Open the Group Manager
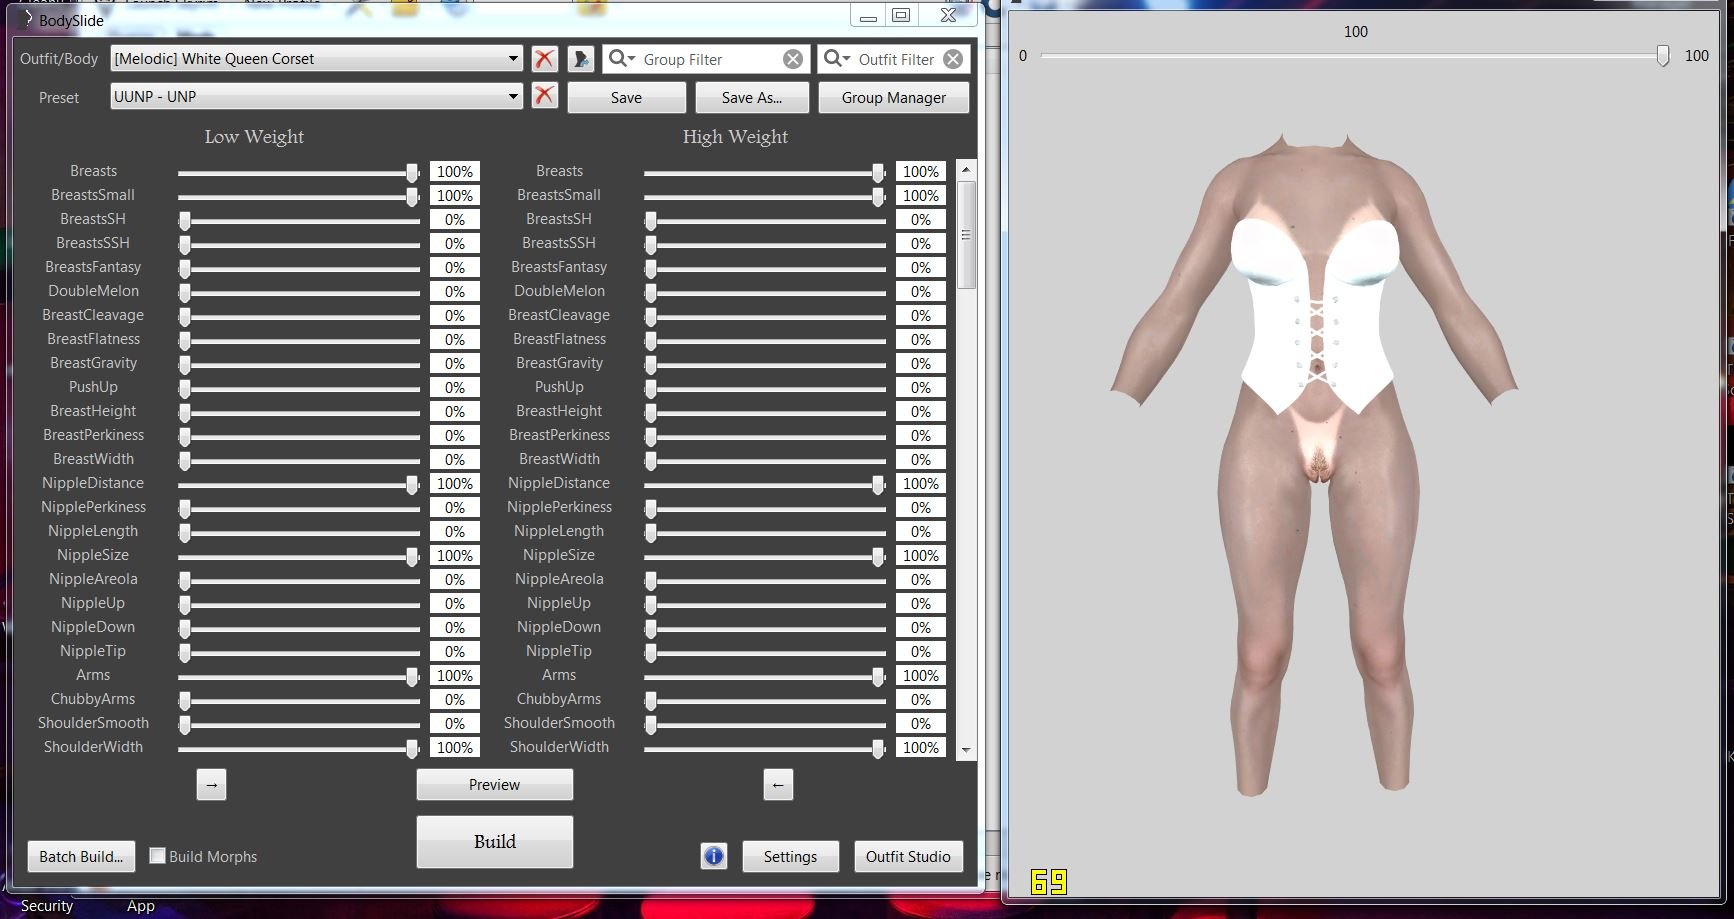Image resolution: width=1734 pixels, height=919 pixels. (x=893, y=97)
